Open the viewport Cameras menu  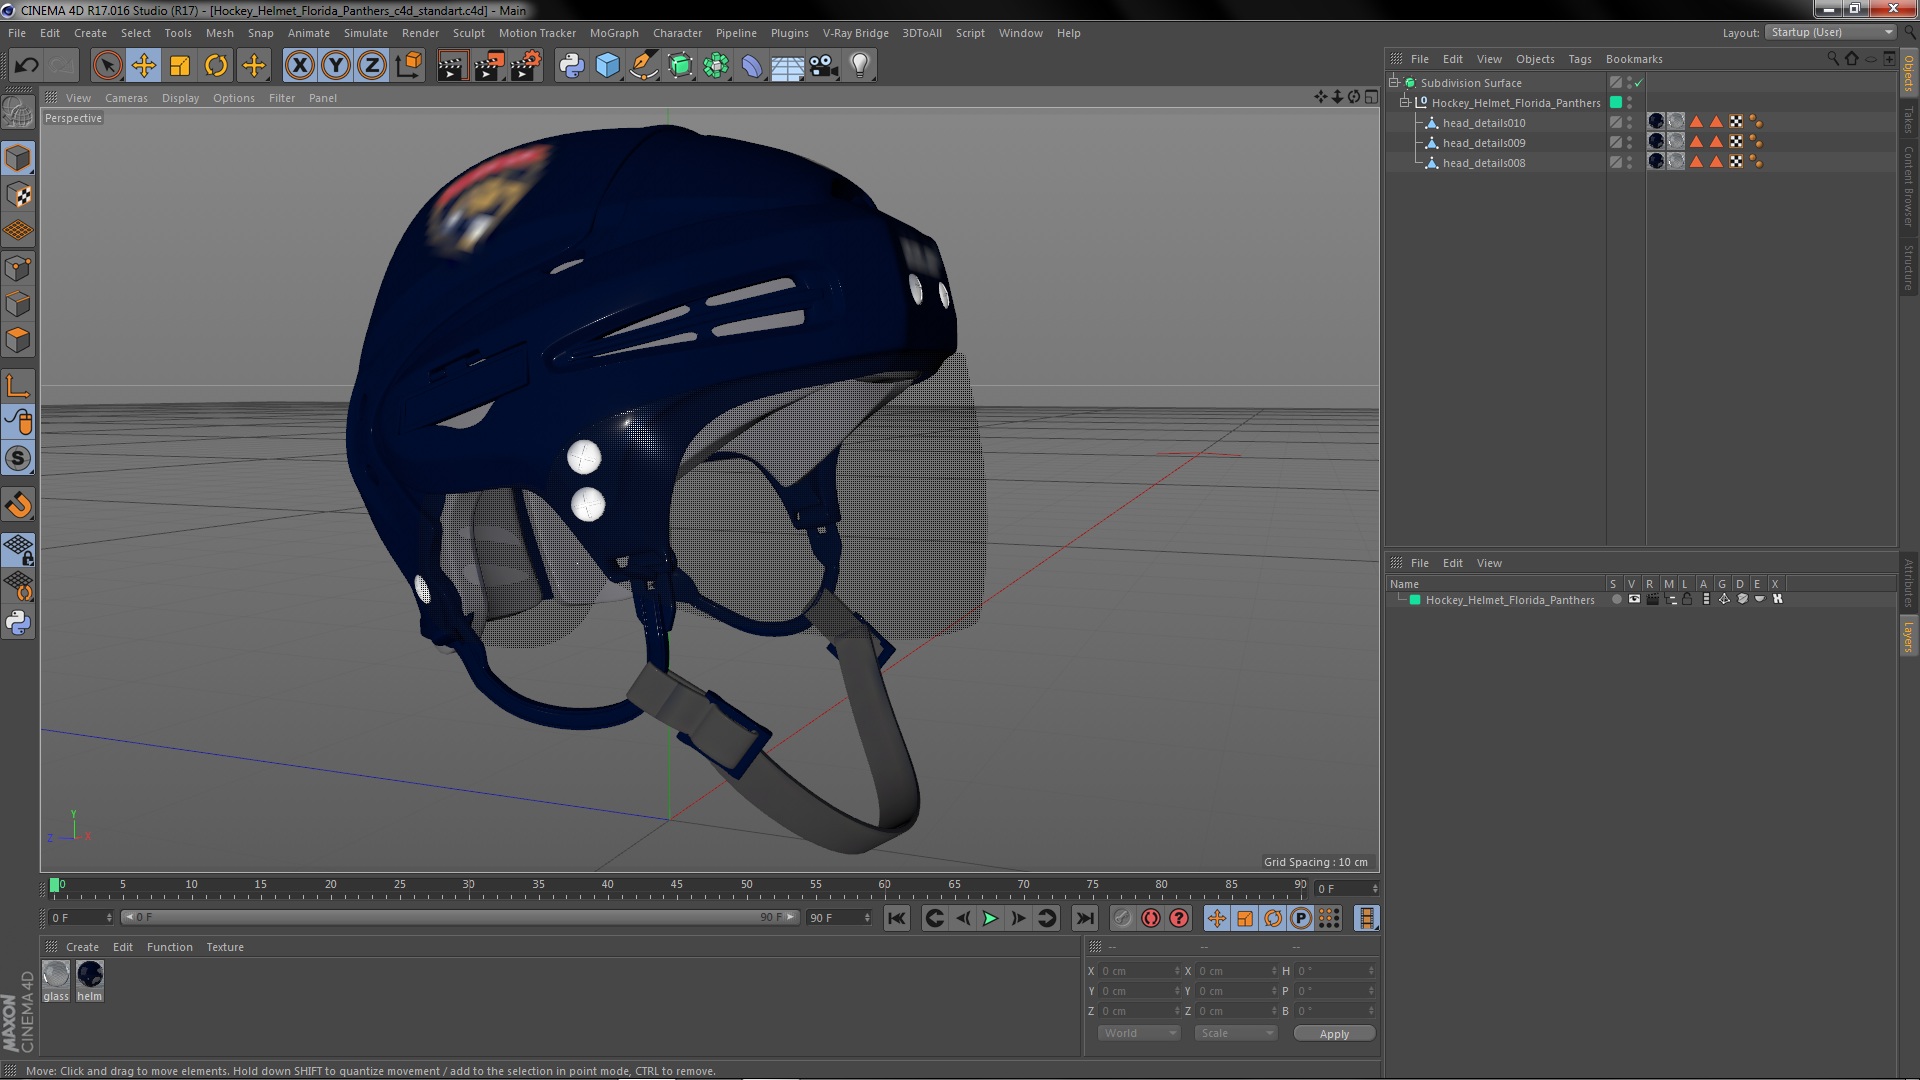[126, 98]
